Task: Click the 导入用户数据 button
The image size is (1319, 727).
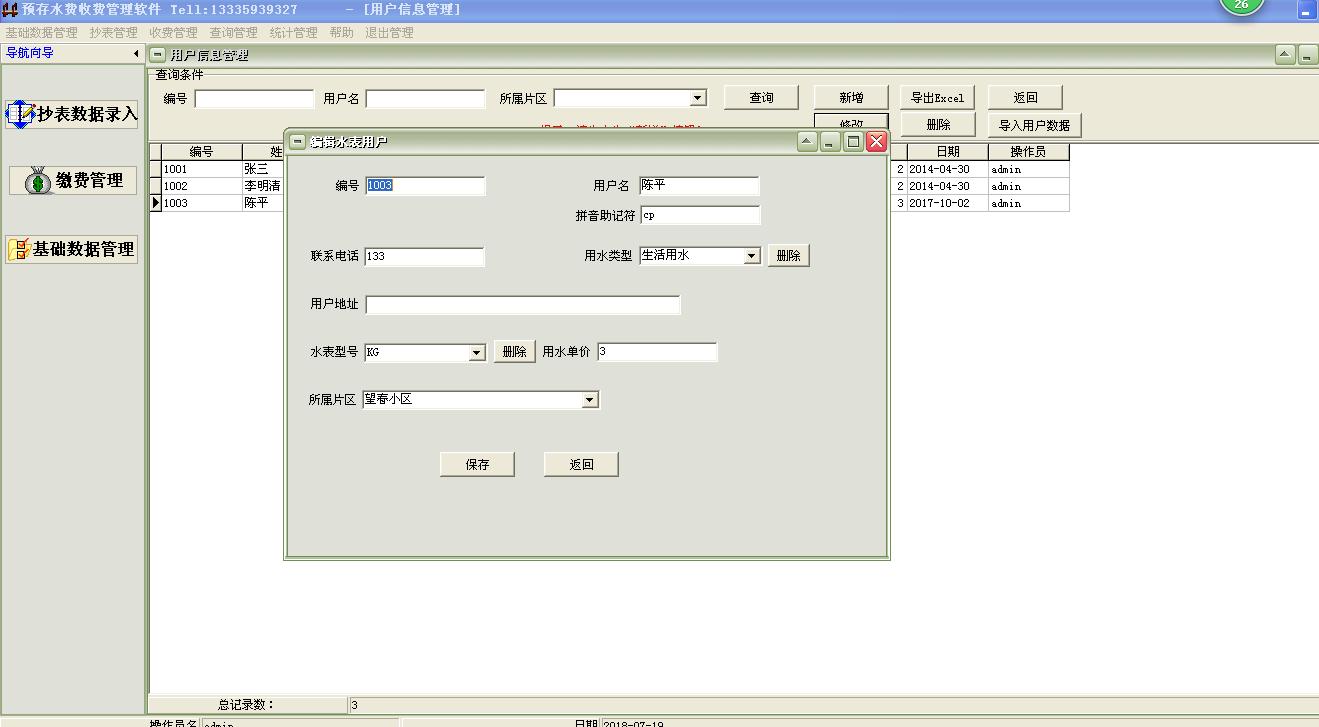Action: click(1034, 125)
